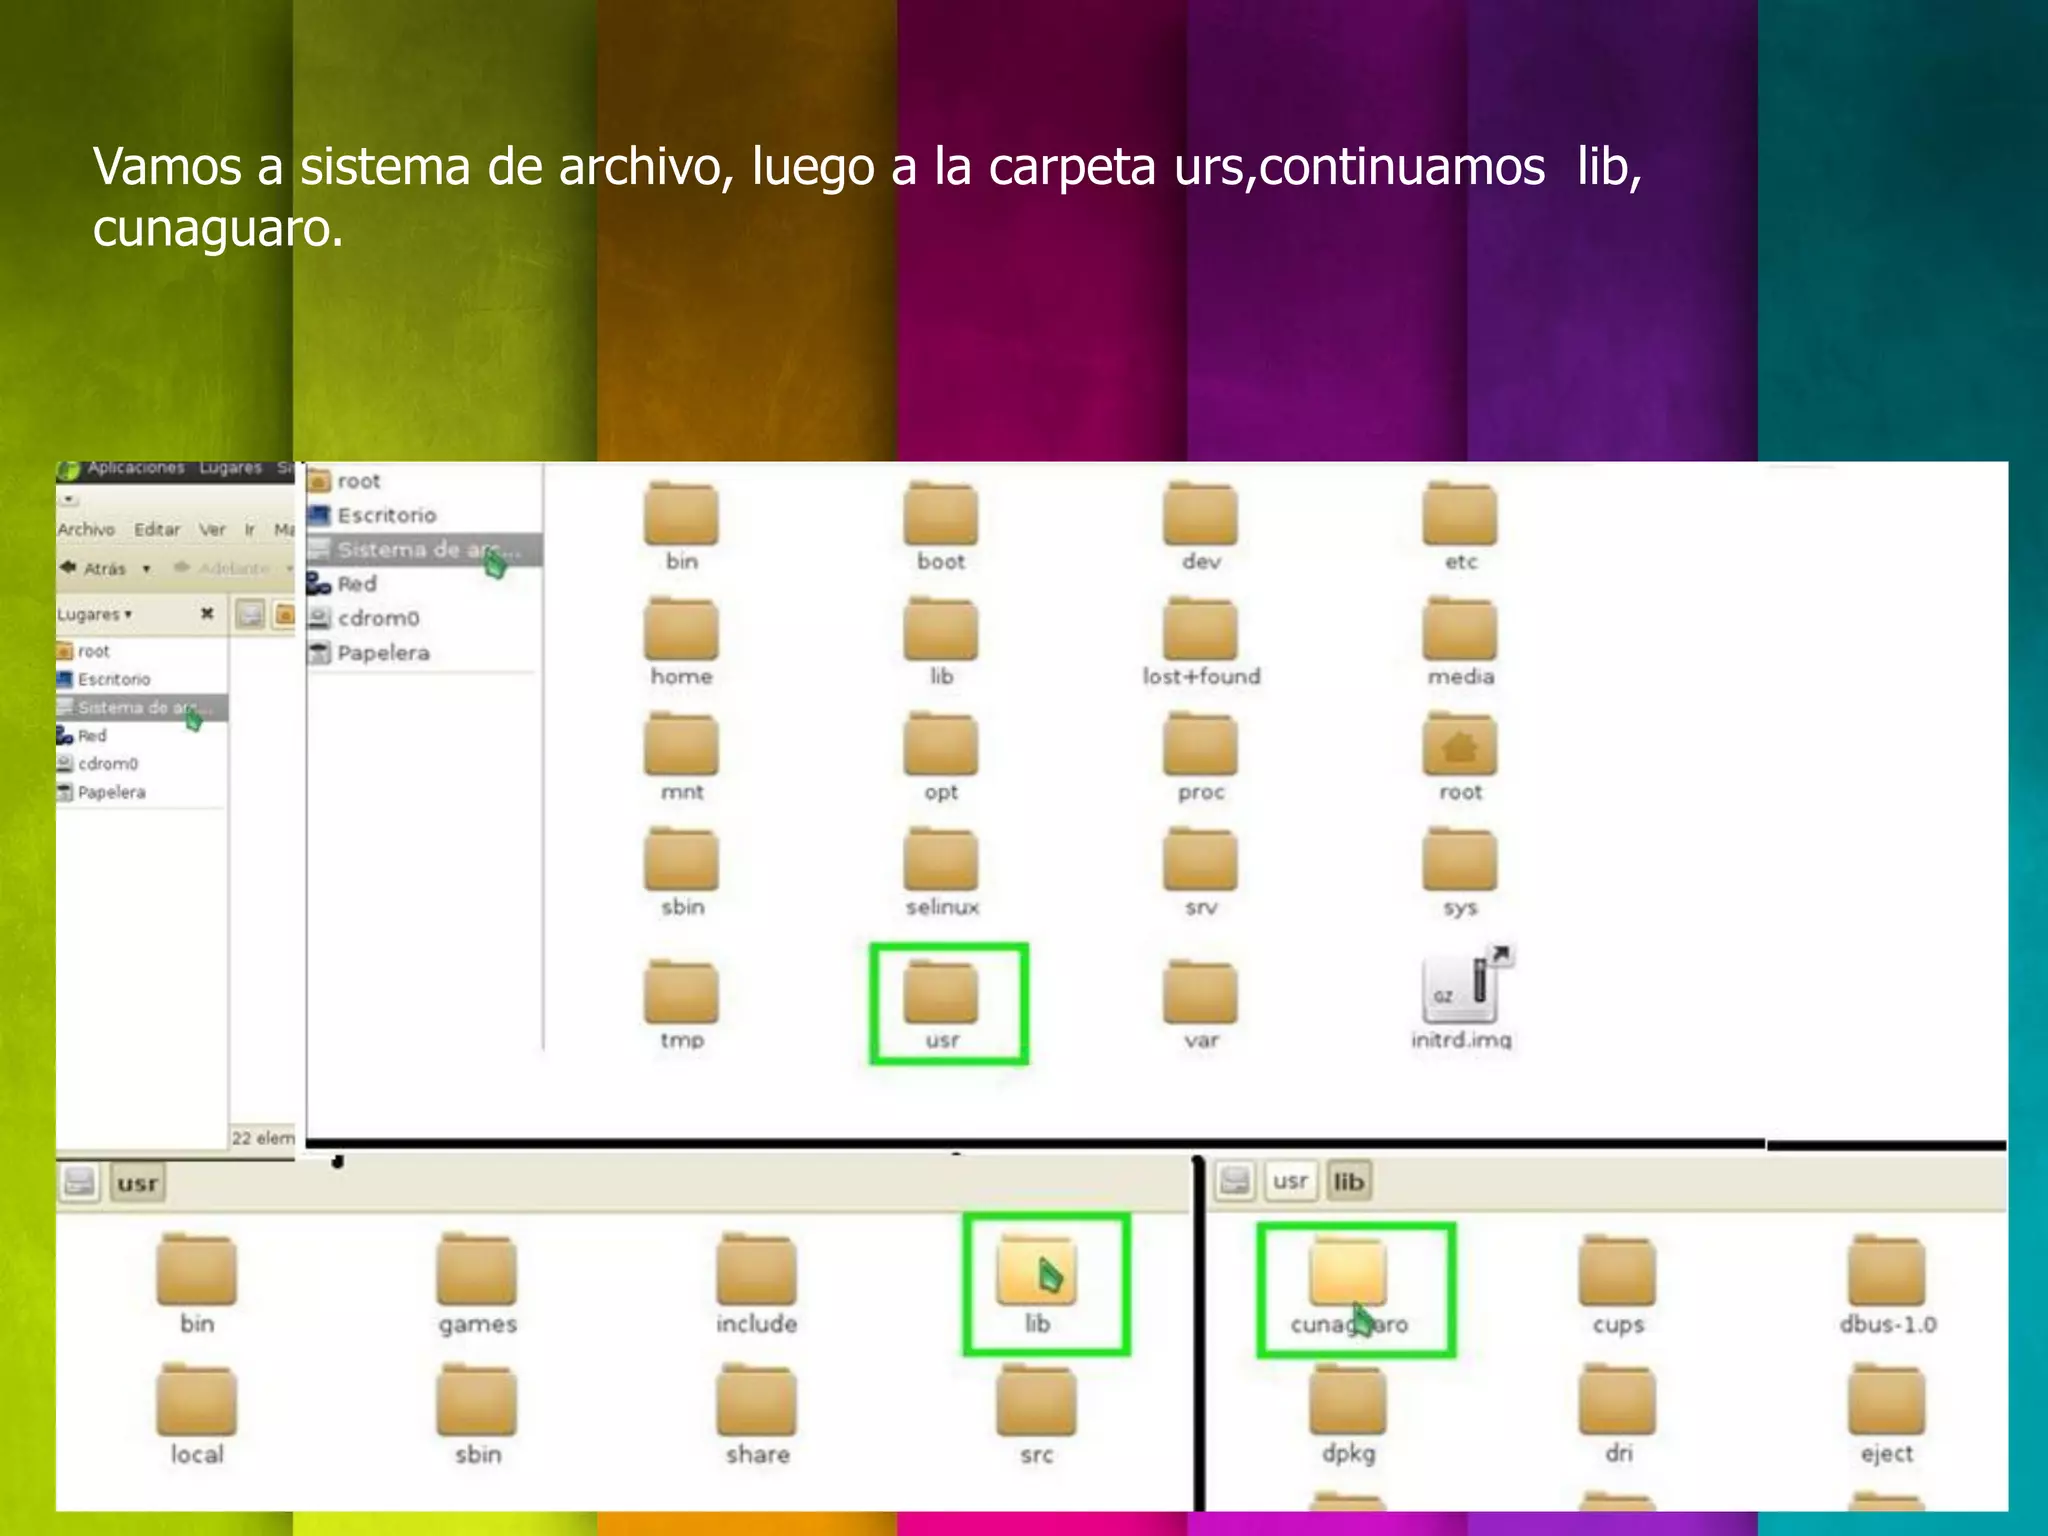Open the Aplicaciones panel menu
The width and height of the screenshot is (2048, 1536).
(136, 468)
